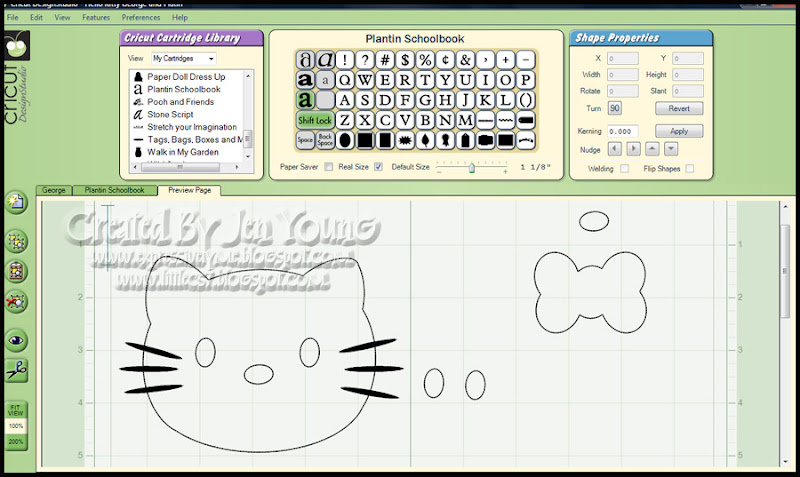Click the Space key

(x=305, y=140)
